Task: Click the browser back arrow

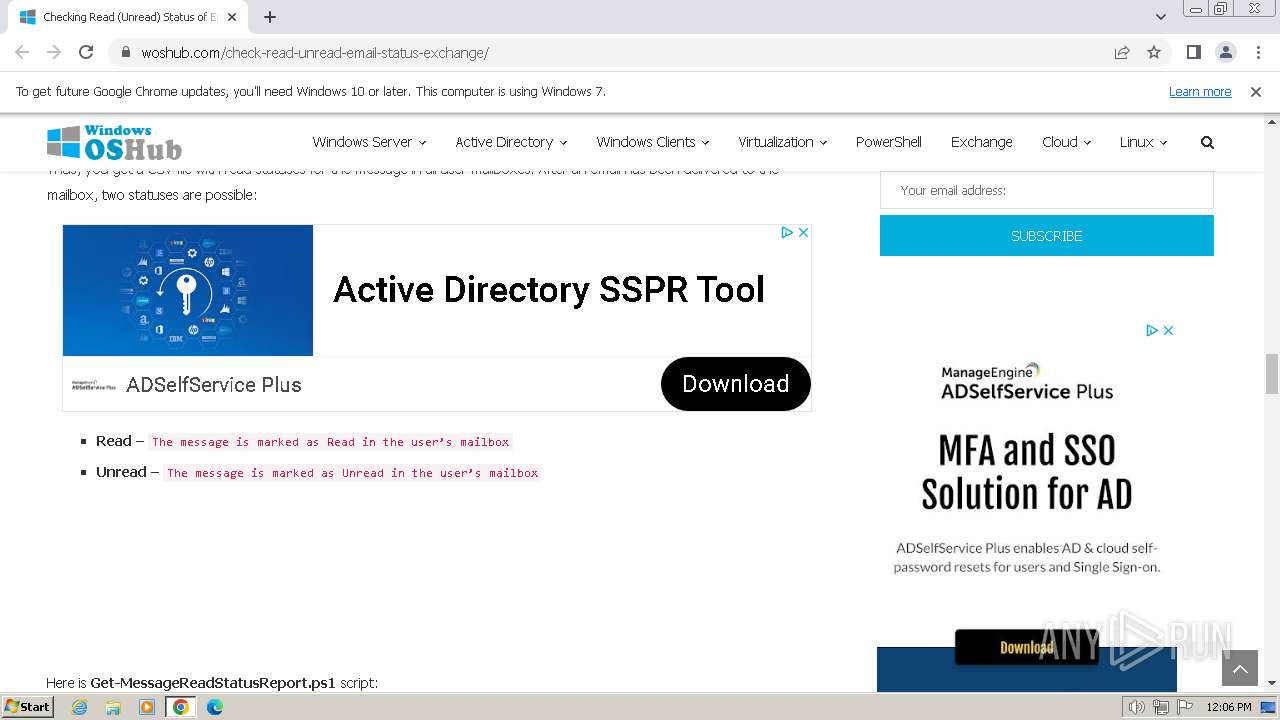Action: coord(22,52)
